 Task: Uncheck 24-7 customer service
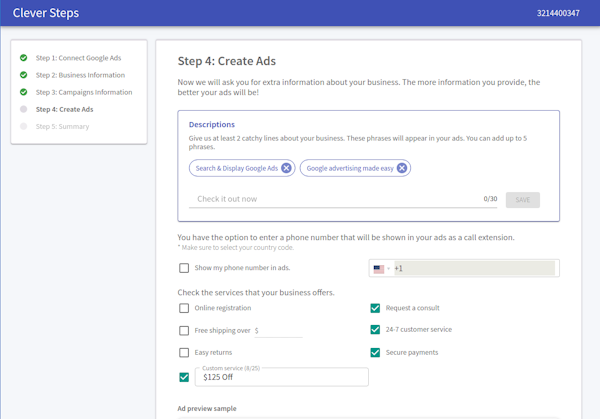coord(375,330)
